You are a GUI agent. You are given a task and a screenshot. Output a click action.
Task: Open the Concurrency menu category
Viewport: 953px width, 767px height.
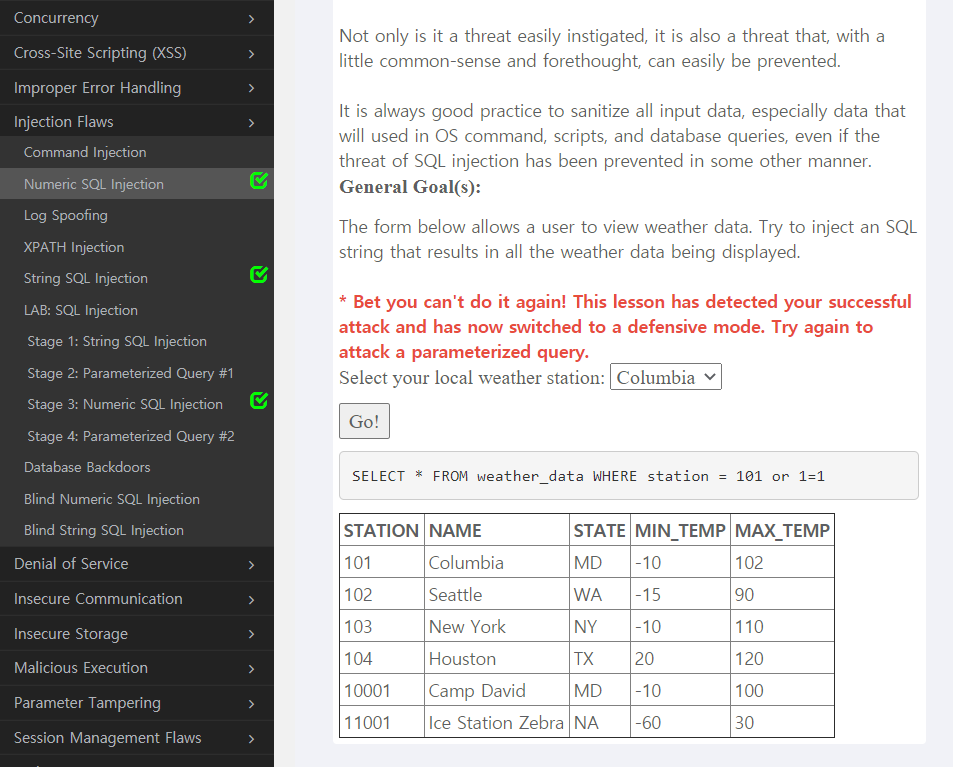[137, 18]
